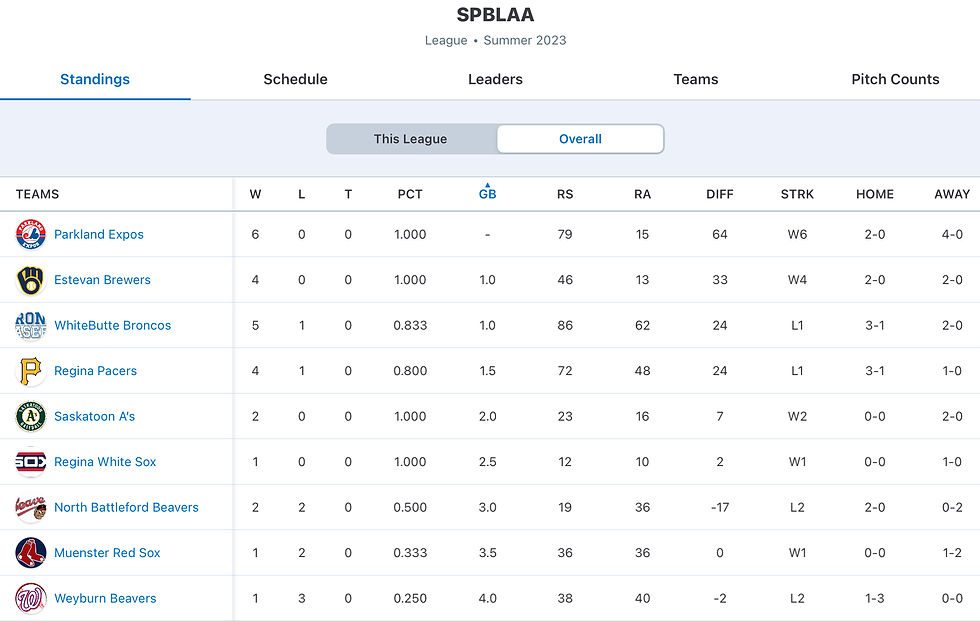This screenshot has height=621, width=980.
Task: Click the Parkland Expos team logo
Action: pos(31,235)
